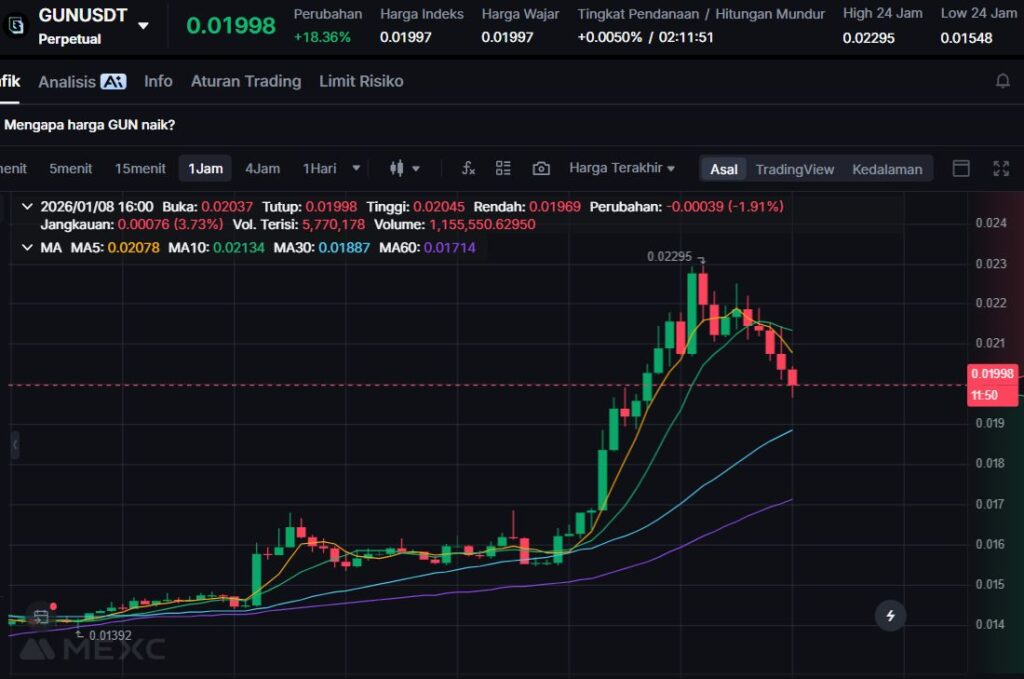Click 'Mengapa harga GUN naik?' link

point(90,125)
